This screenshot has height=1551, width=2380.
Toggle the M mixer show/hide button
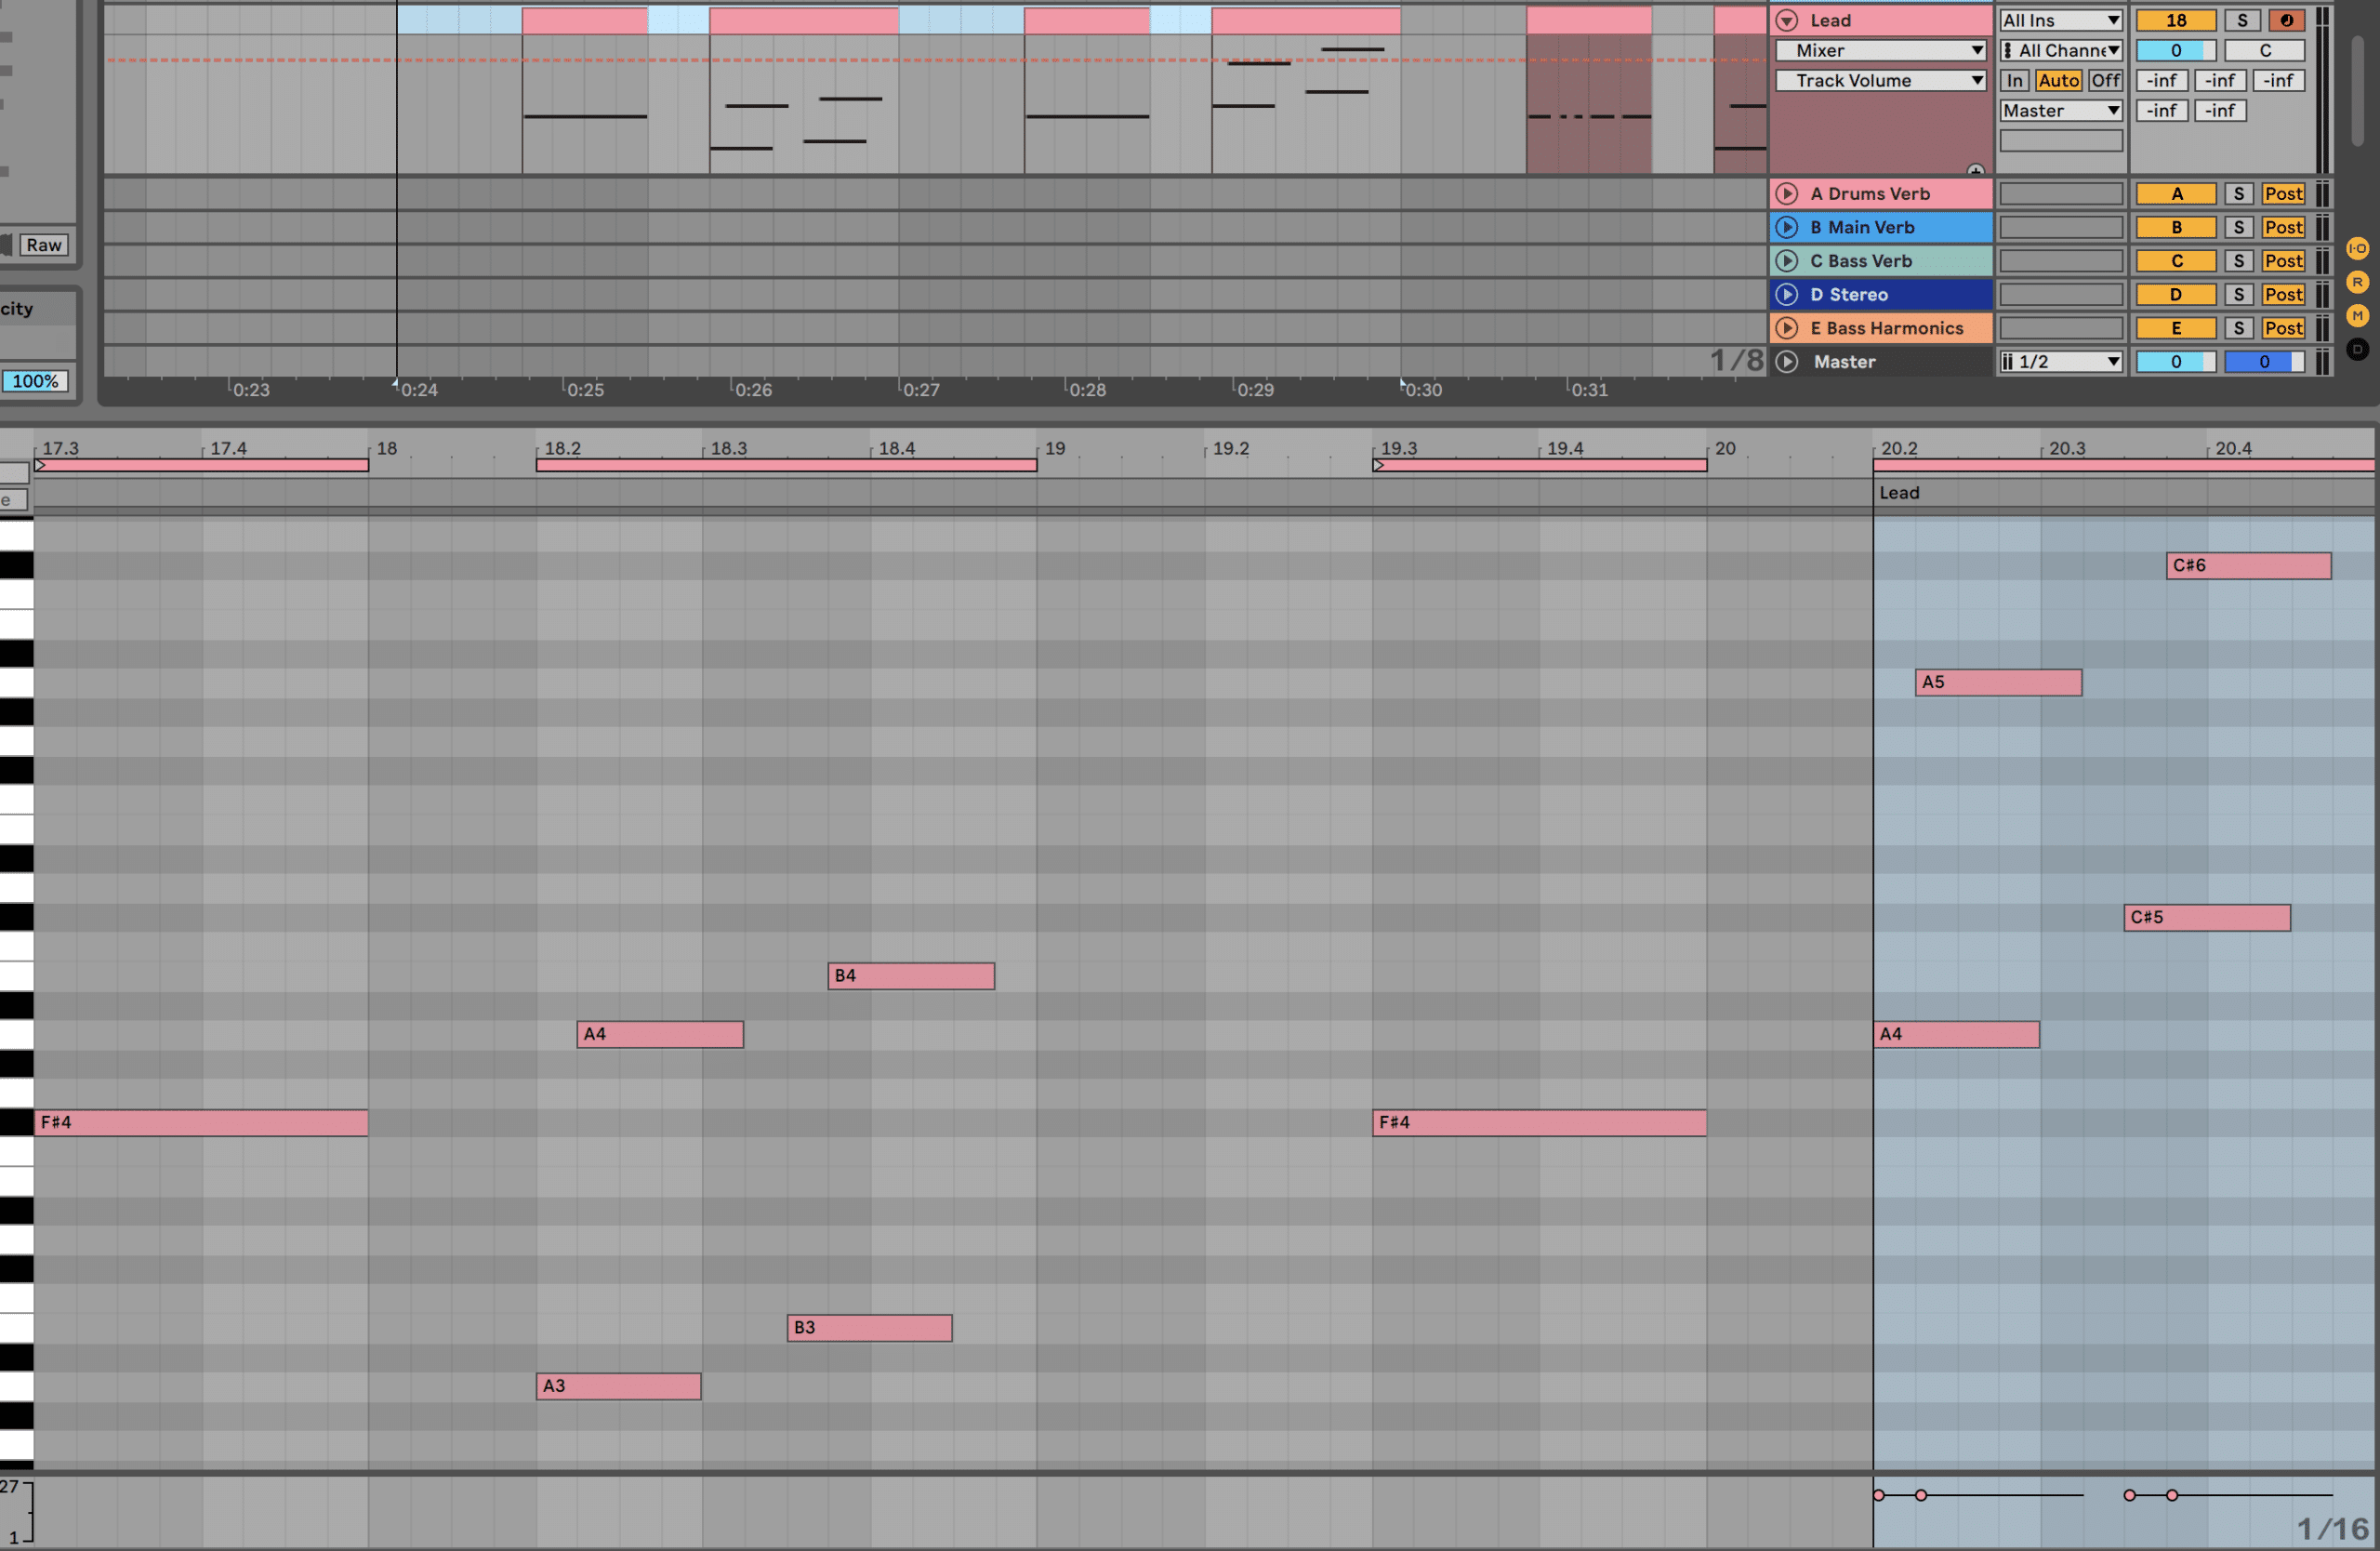click(2357, 316)
